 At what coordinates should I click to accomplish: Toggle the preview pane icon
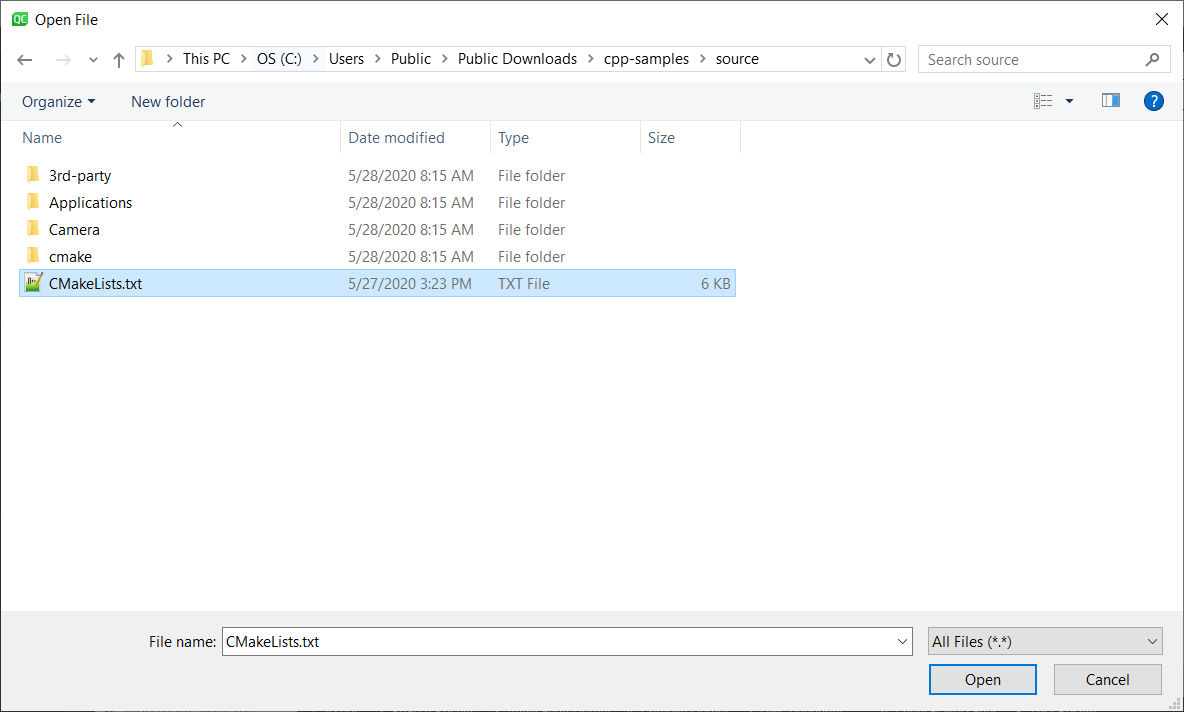[x=1110, y=101]
